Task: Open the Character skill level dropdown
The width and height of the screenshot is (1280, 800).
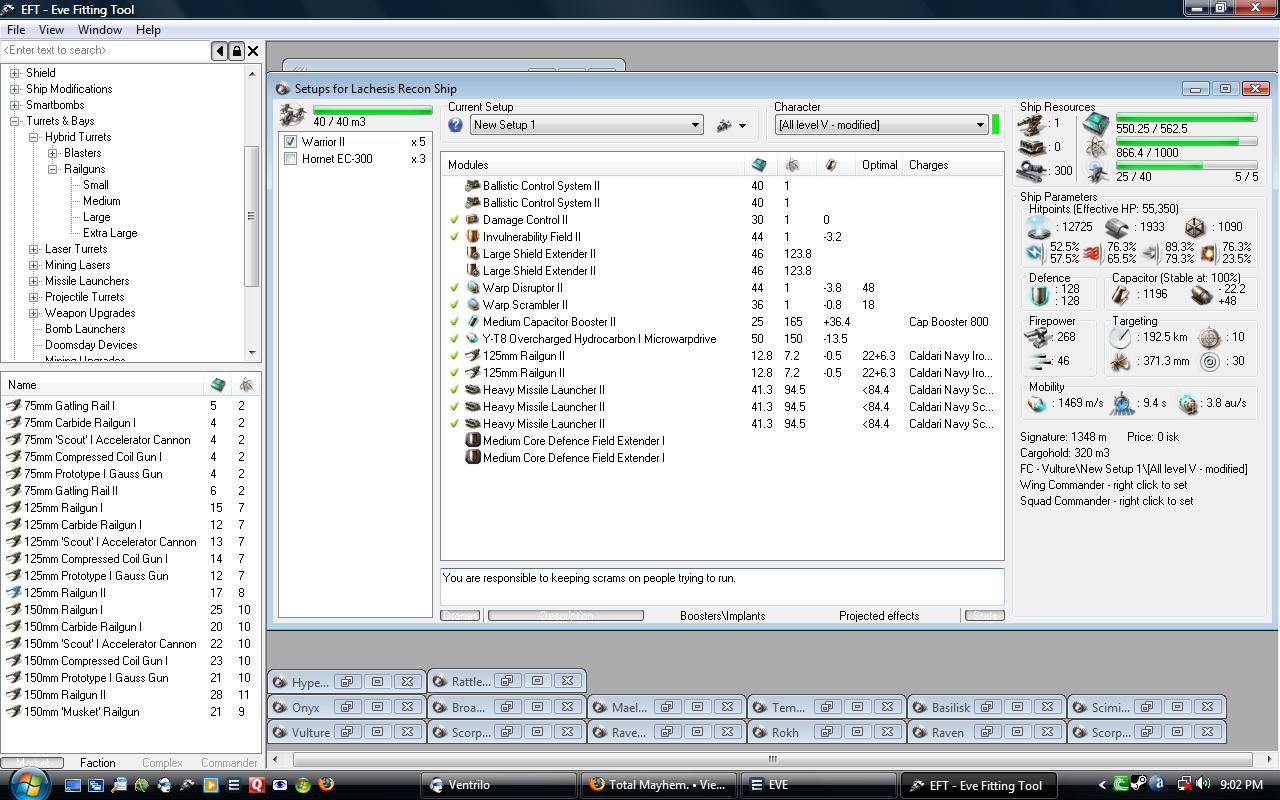Action: pos(979,125)
